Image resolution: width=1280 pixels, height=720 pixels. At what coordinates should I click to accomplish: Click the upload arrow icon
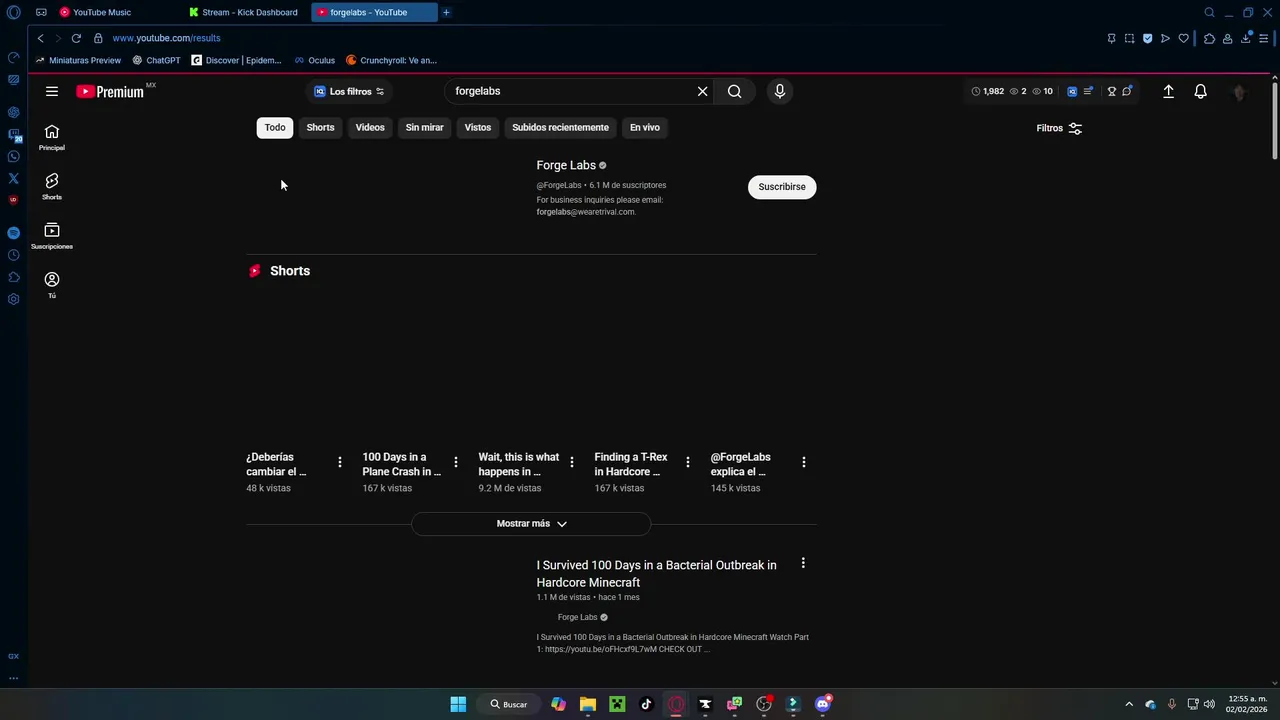[1168, 91]
